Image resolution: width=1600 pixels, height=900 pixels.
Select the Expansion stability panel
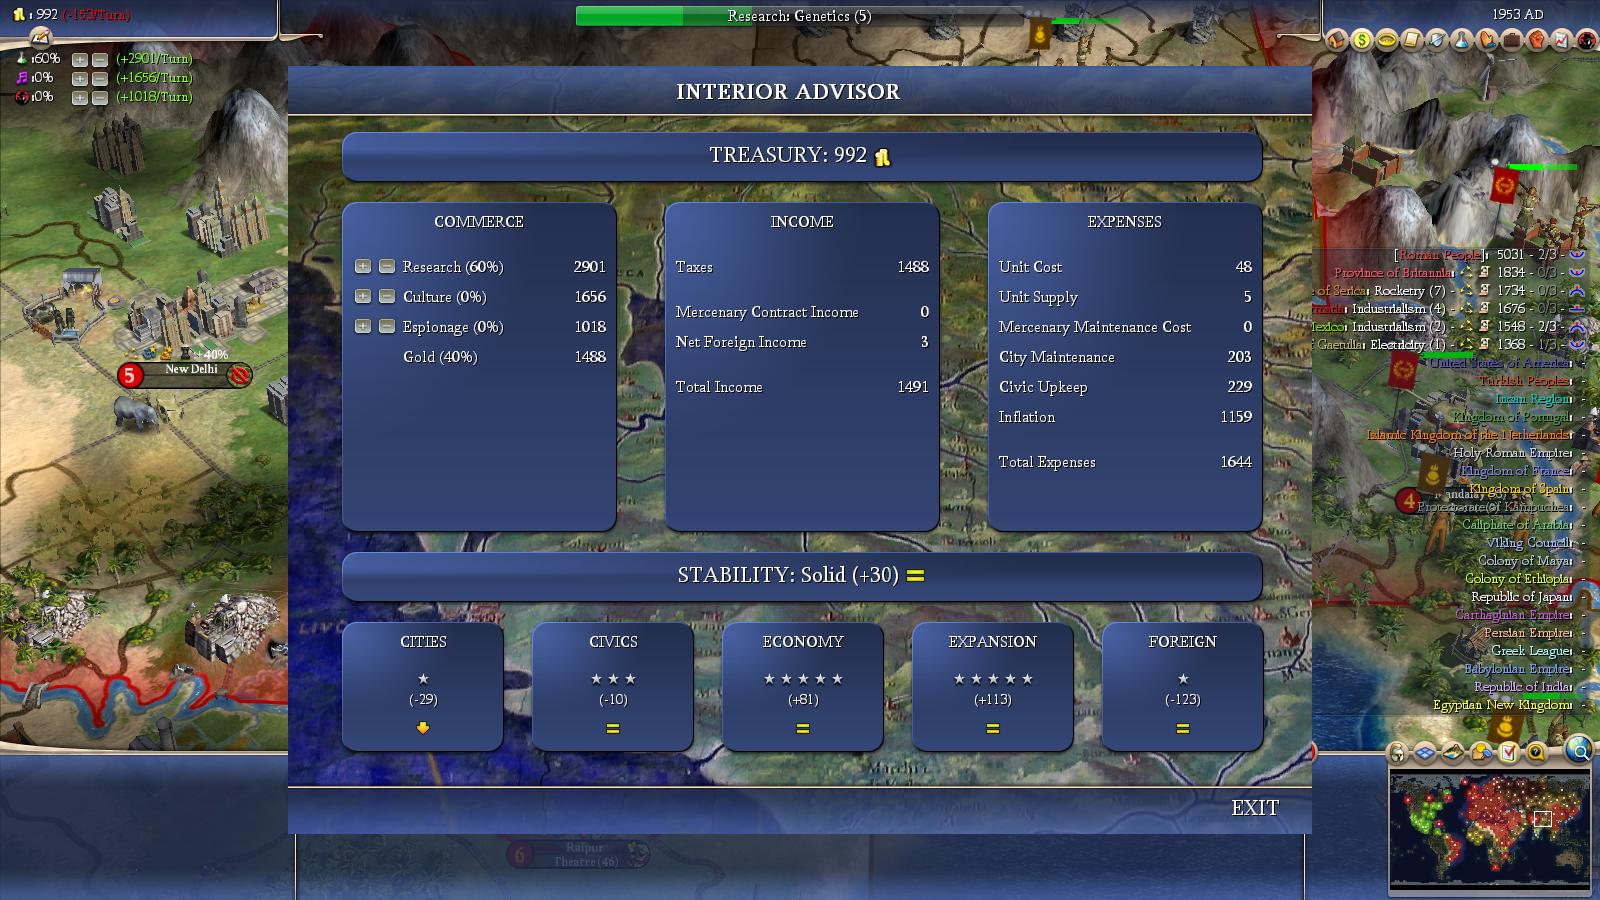click(993, 686)
